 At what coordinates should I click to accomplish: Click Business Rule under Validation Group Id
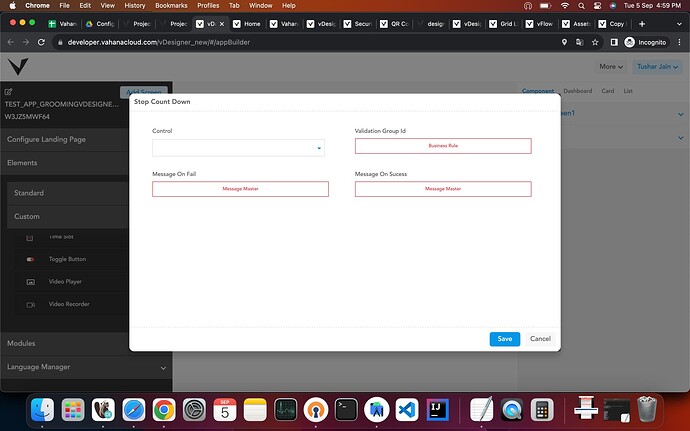click(x=443, y=146)
